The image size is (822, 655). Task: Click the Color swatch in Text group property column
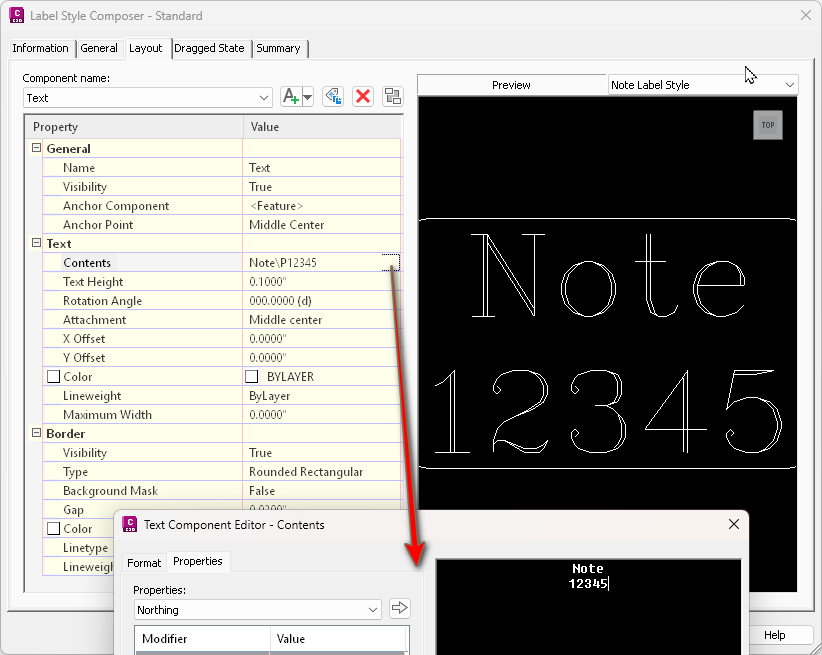(x=53, y=377)
